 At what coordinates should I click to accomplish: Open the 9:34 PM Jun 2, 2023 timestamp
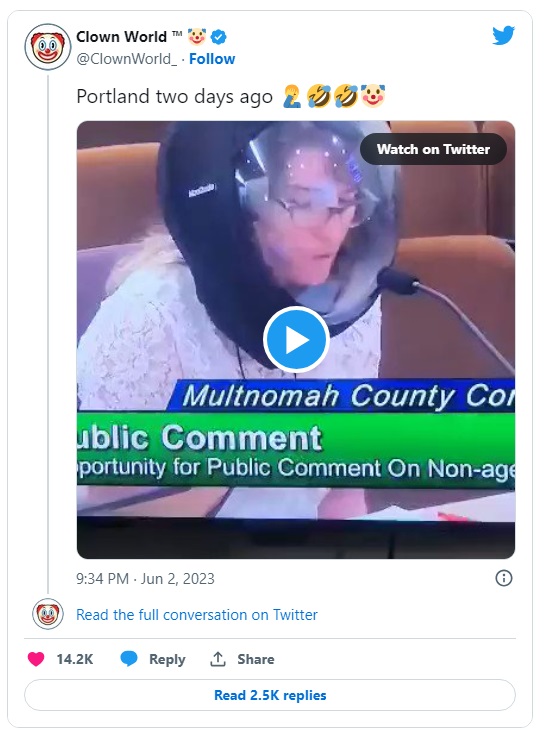pos(145,578)
